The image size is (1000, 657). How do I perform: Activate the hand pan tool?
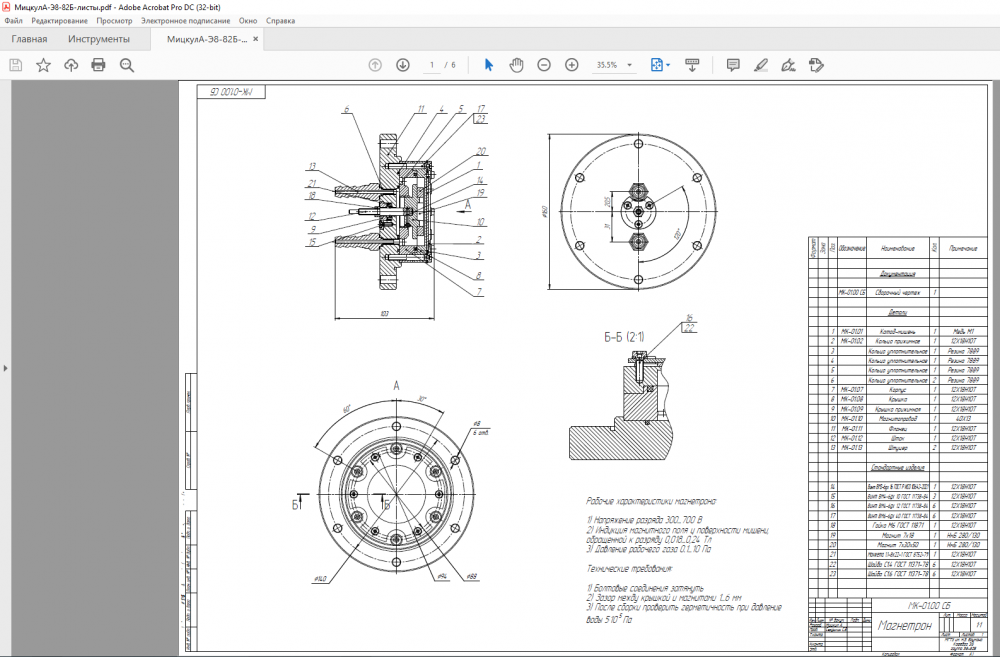pyautogui.click(x=516, y=65)
